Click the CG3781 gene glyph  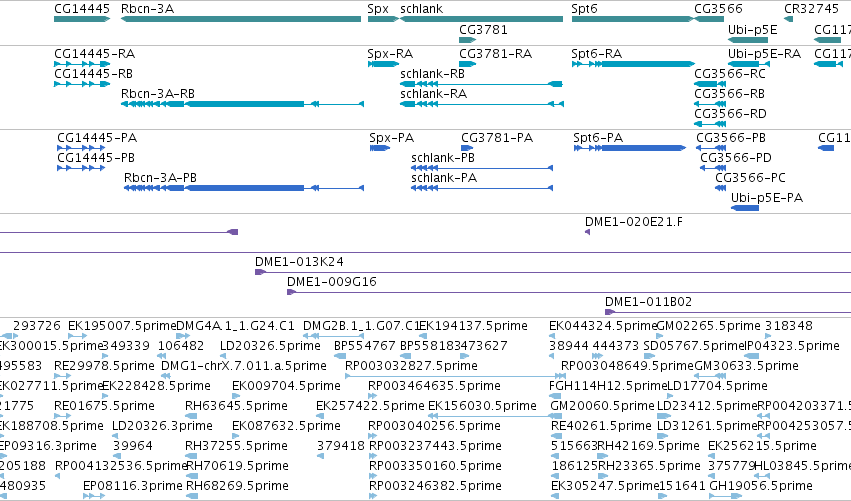(x=467, y=40)
